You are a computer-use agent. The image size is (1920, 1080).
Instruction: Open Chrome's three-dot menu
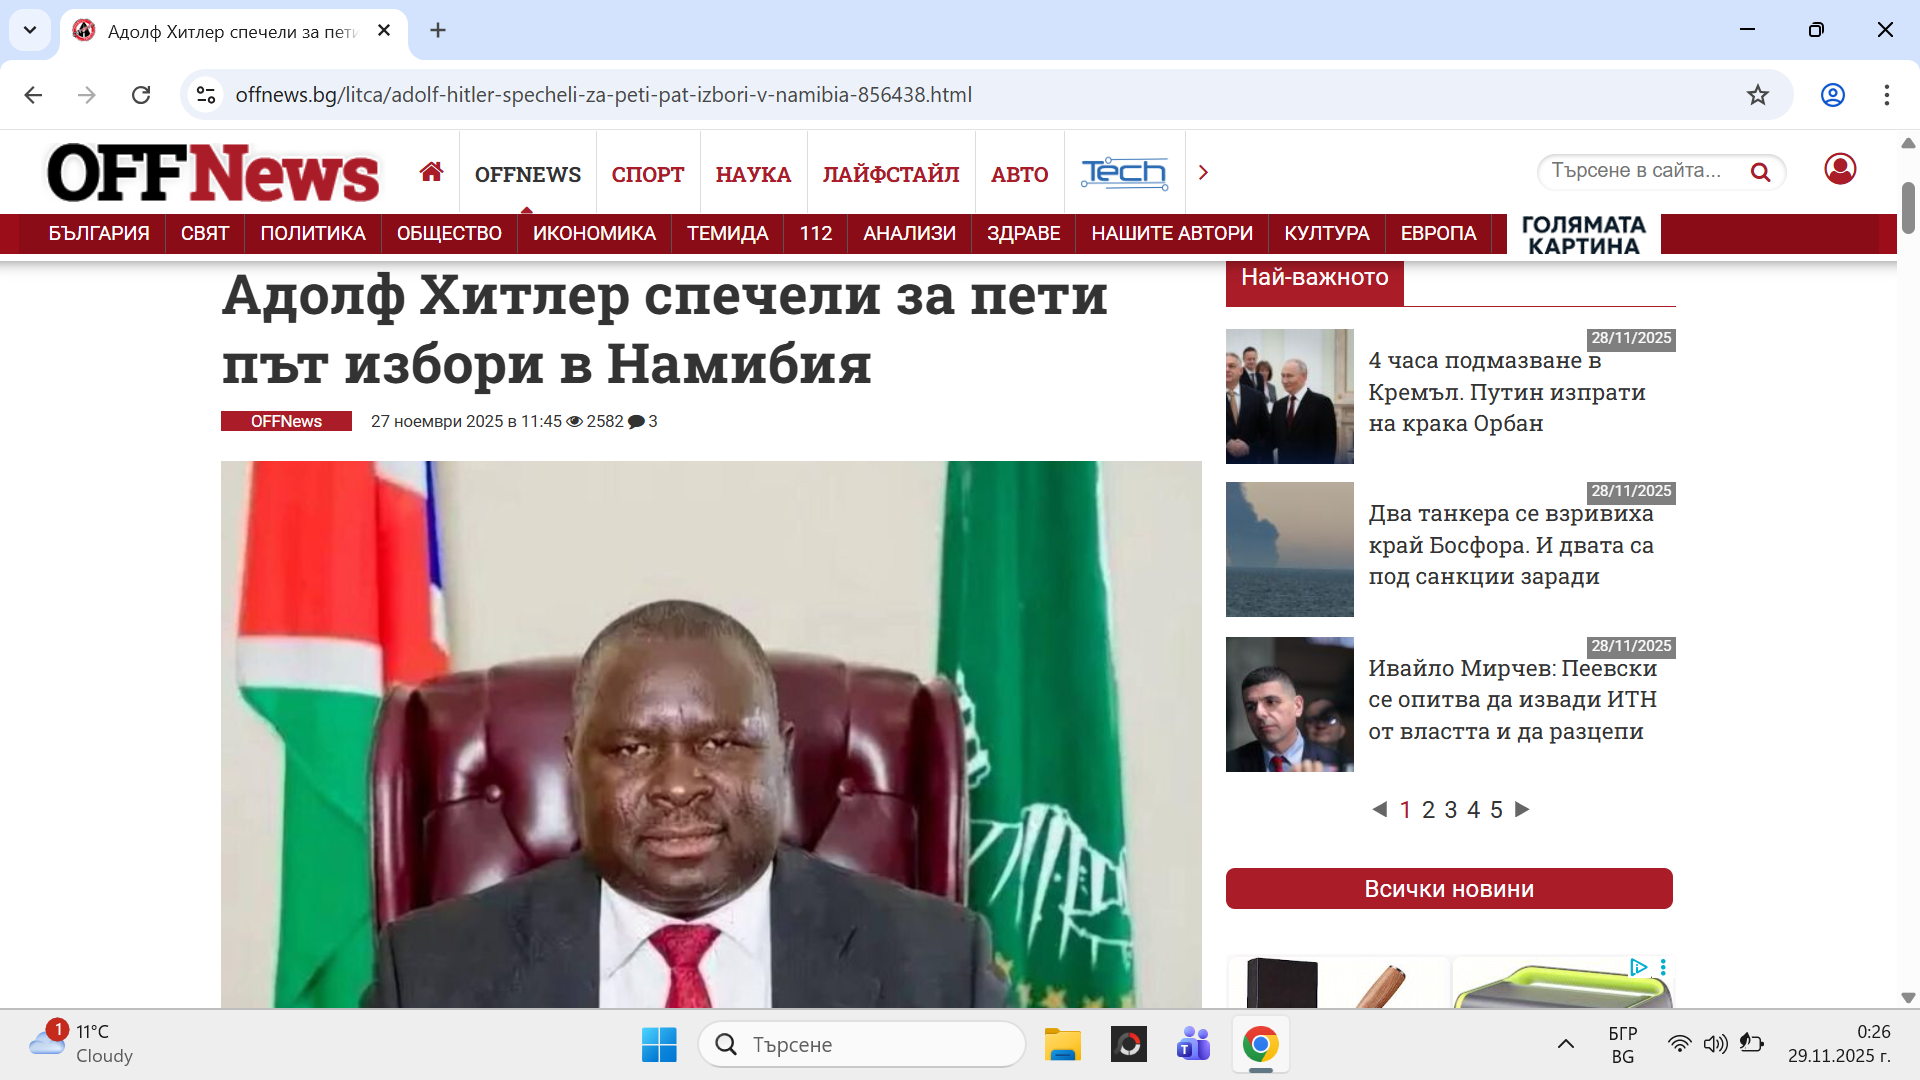tap(1886, 95)
